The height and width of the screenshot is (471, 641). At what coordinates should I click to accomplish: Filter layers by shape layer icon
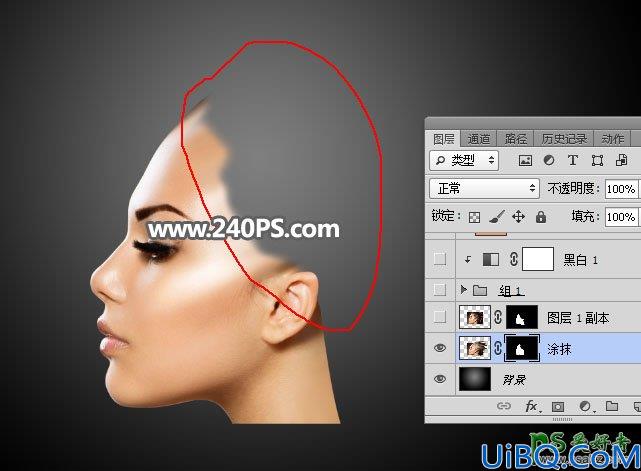click(597, 160)
